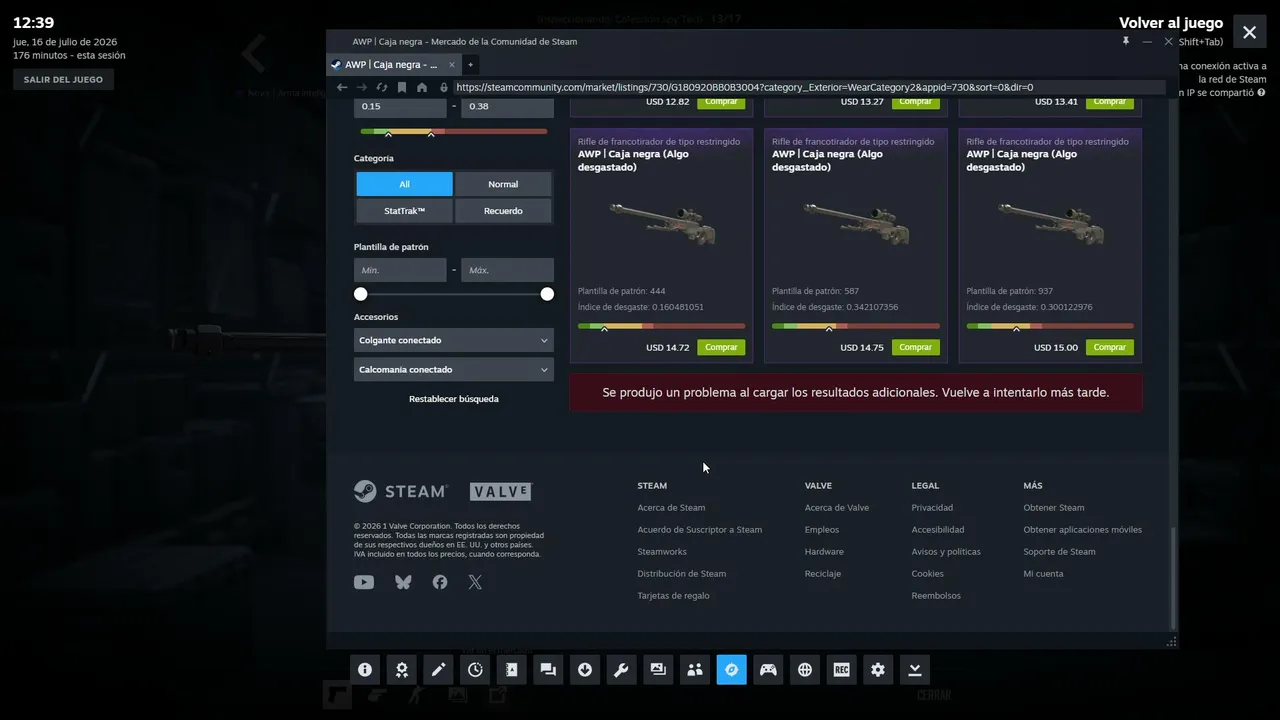Viewport: 1280px width, 720px height.
Task: Open the controller settings icon
Action: pos(768,669)
